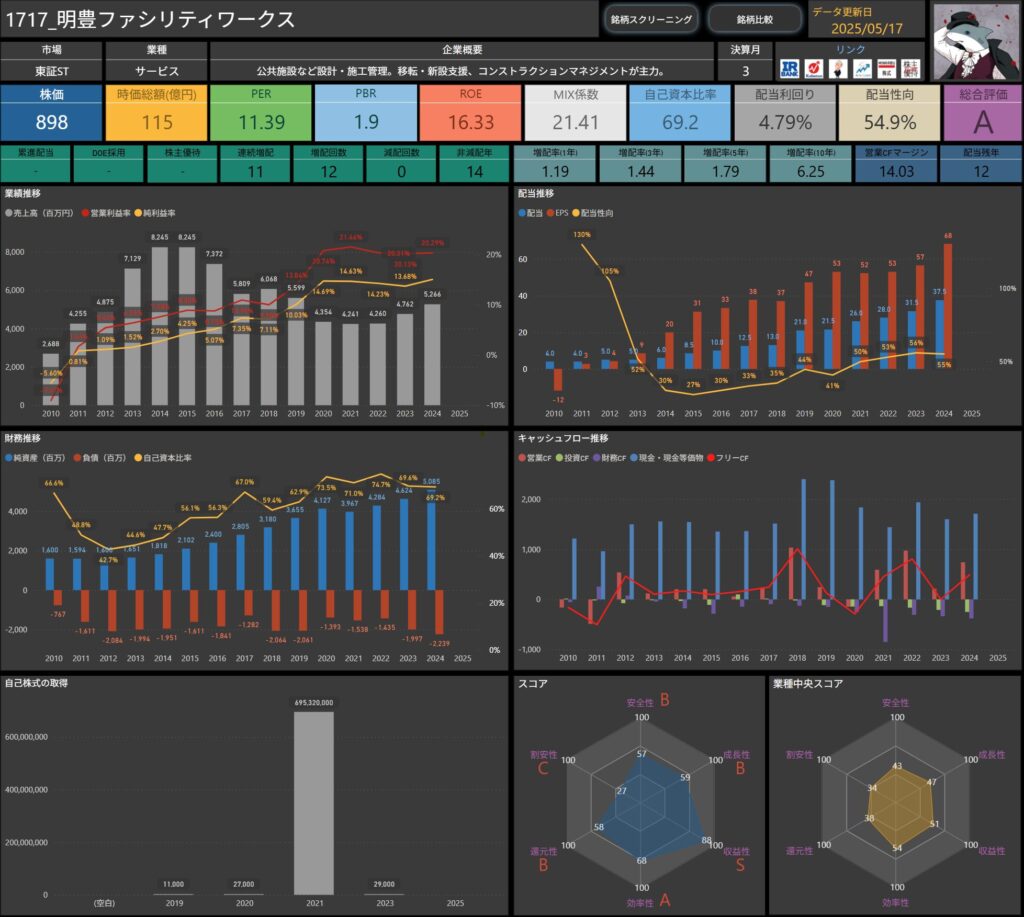Go to the 銘柄比較 button
This screenshot has height=917, width=1024.
point(755,20)
